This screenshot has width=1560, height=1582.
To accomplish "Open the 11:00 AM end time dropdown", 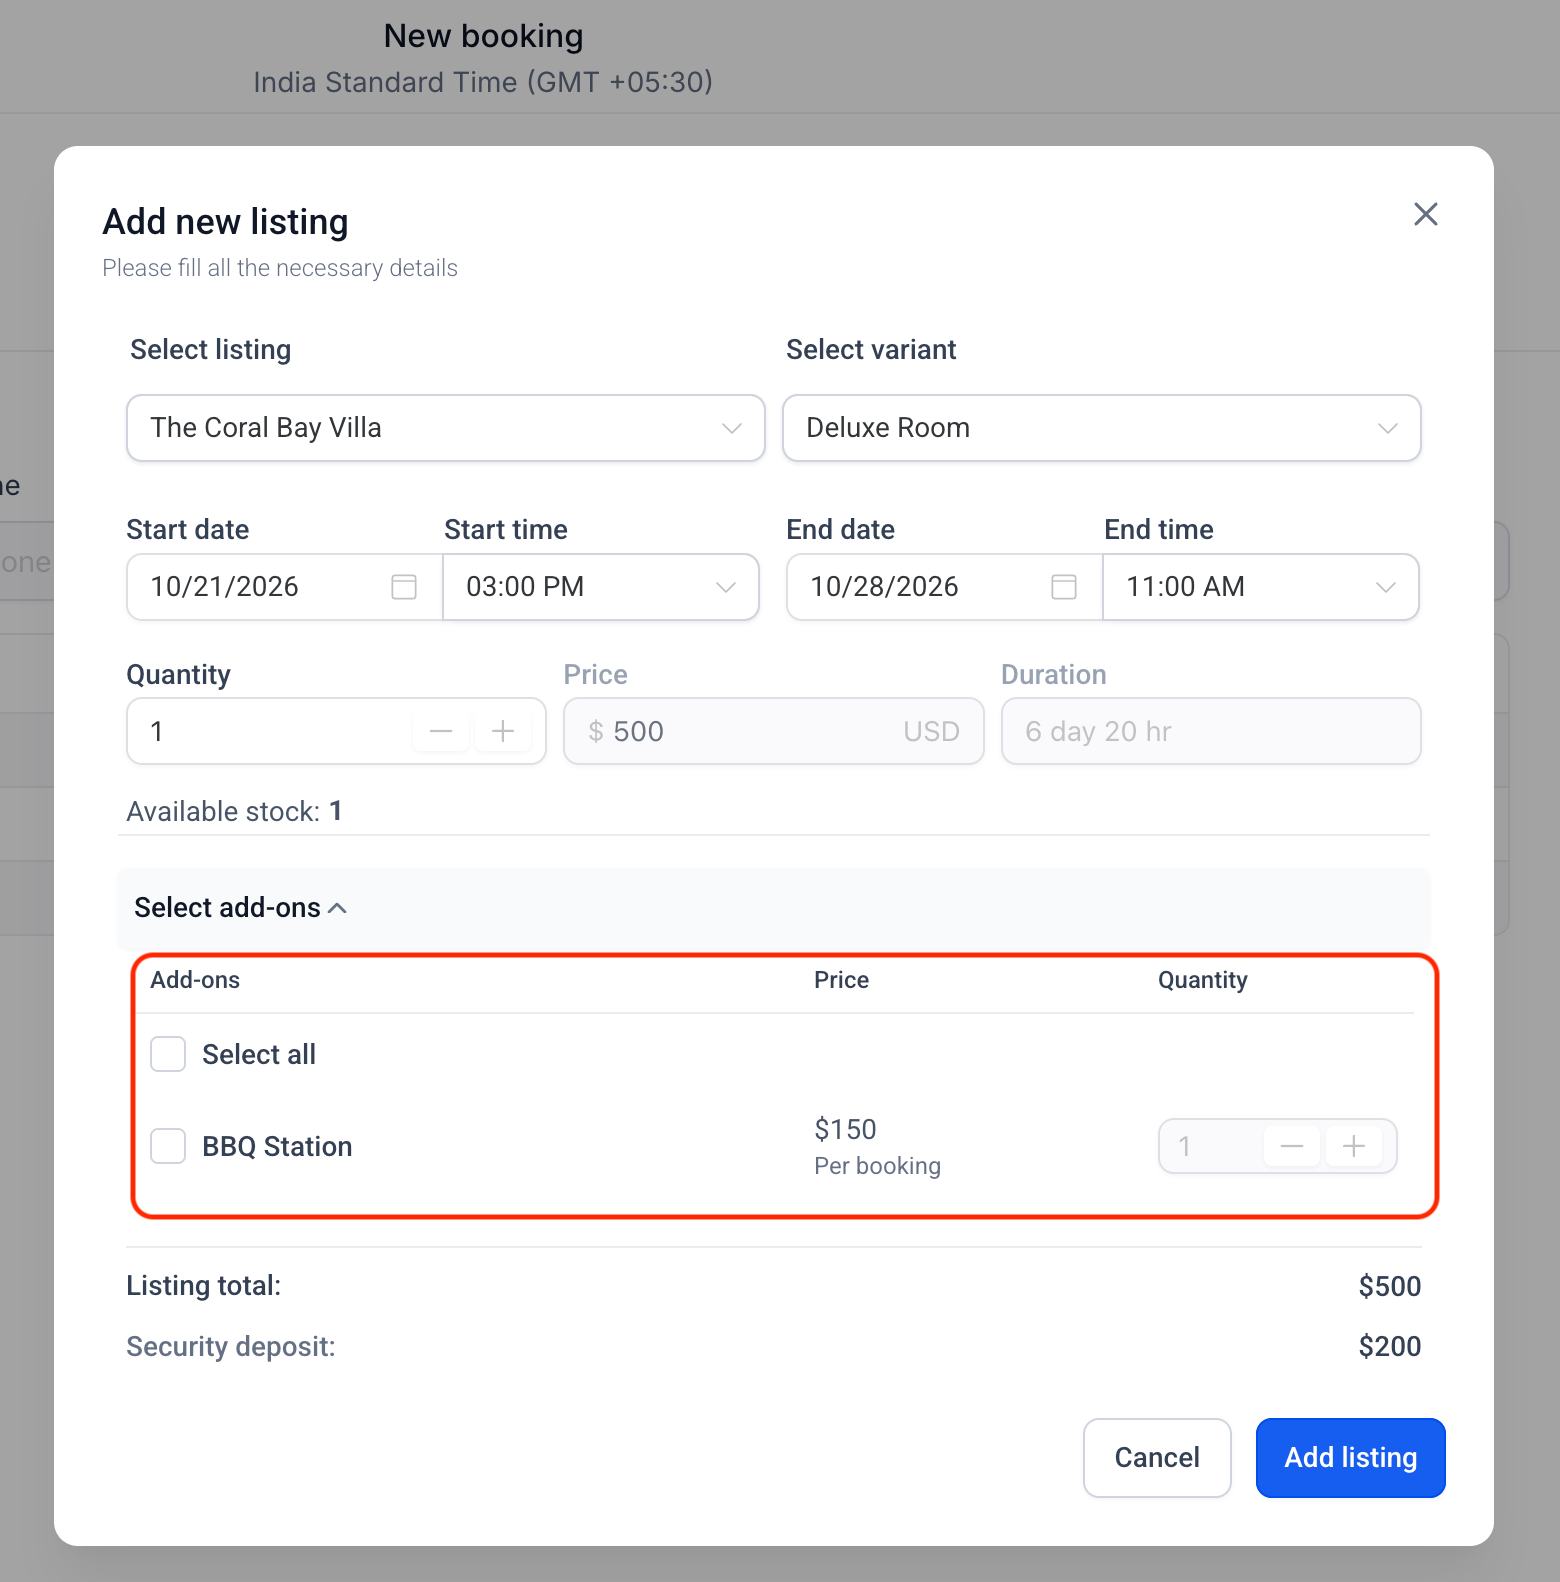I will 1261,587.
